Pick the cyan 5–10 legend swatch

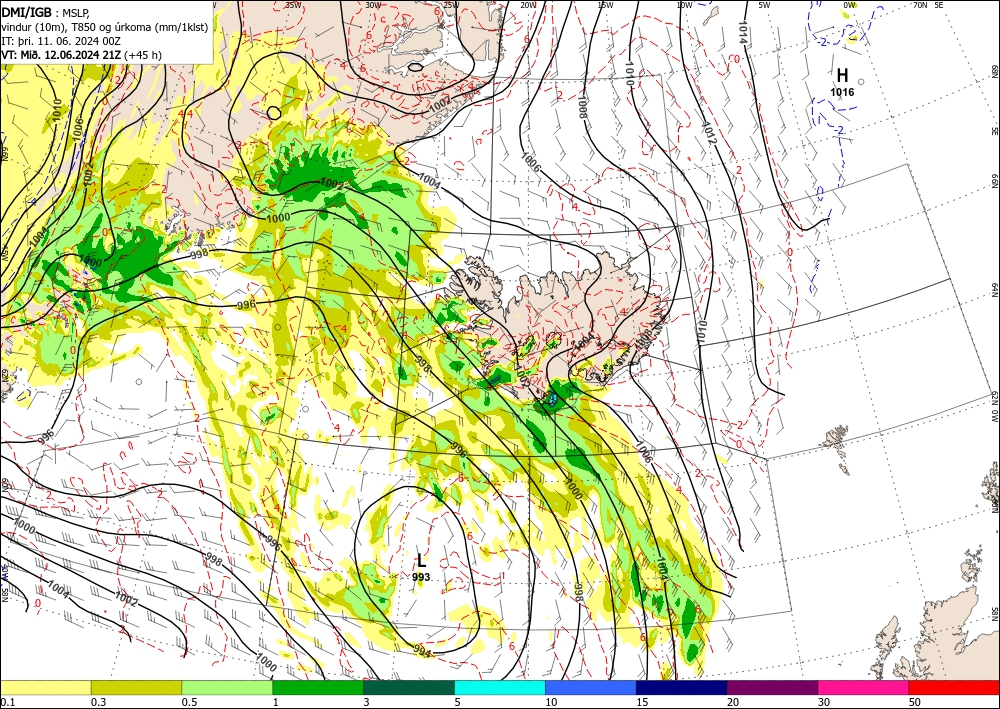pos(500,687)
